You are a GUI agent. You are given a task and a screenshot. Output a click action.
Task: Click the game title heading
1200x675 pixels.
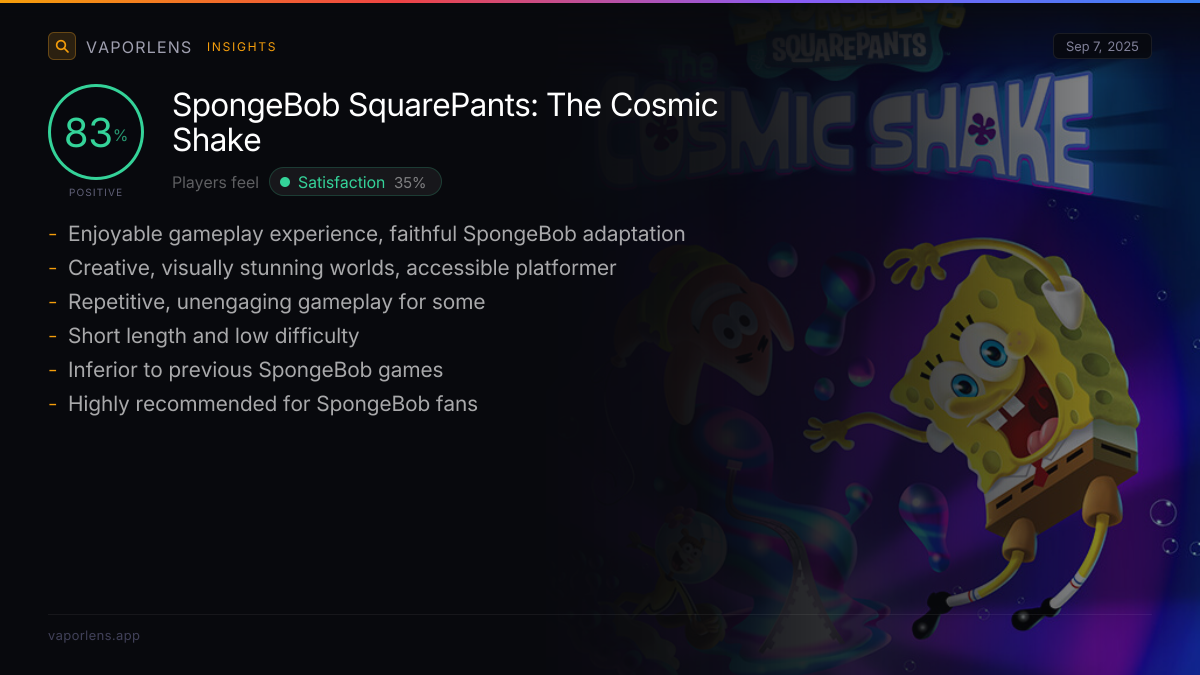pos(445,122)
